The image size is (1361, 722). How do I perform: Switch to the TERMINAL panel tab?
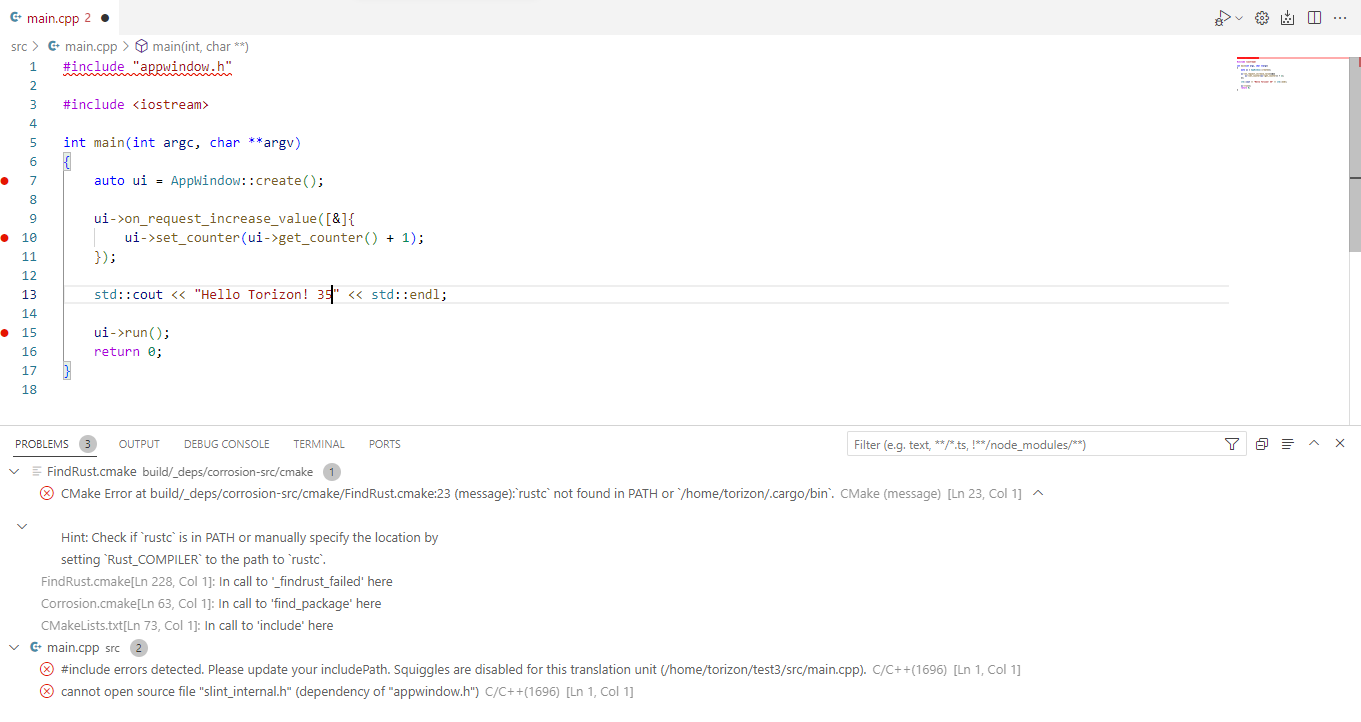[319, 444]
